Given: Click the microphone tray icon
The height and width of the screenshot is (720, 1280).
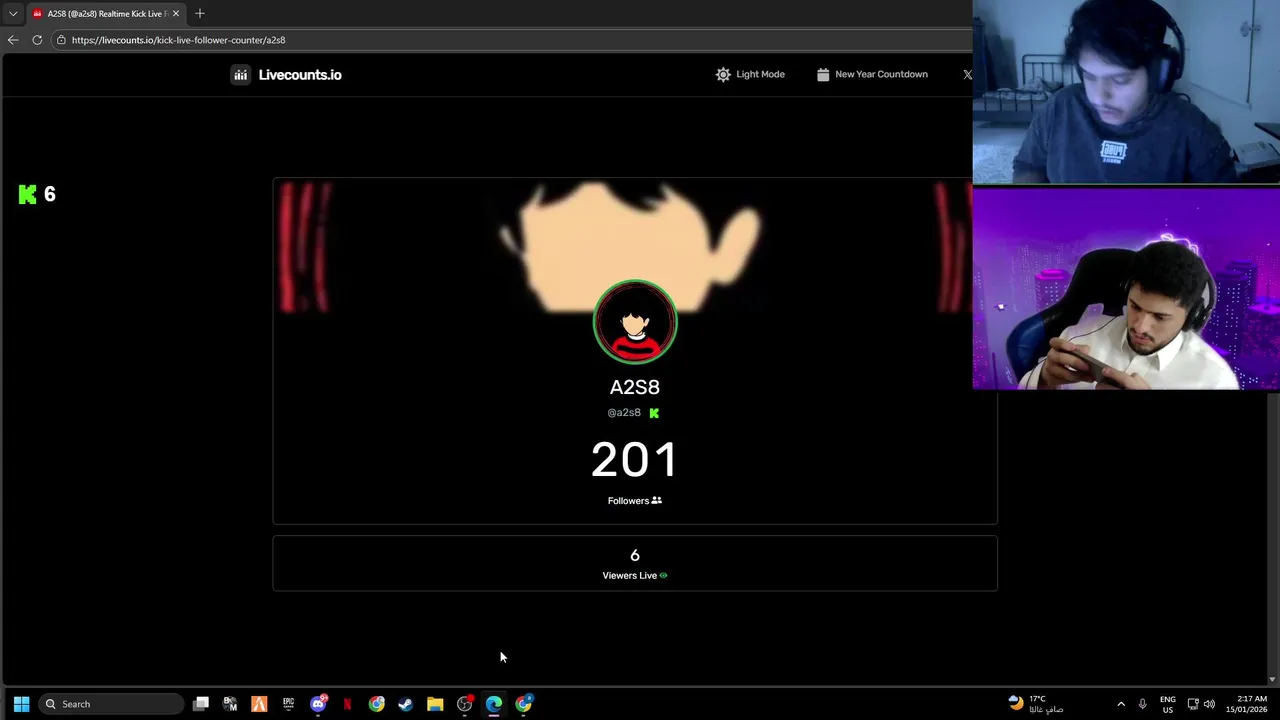Looking at the screenshot, I should pyautogui.click(x=1142, y=704).
